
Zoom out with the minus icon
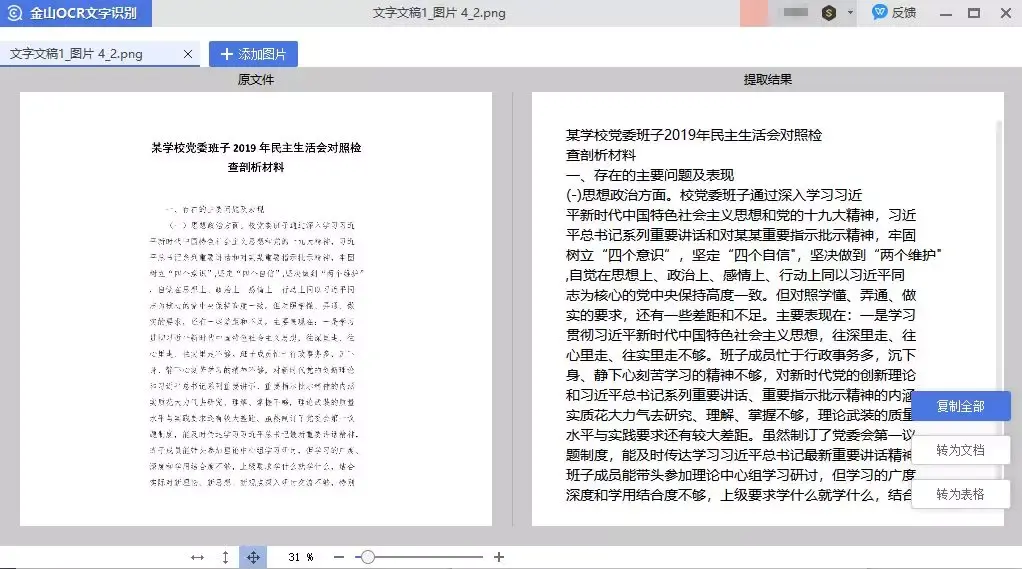tap(338, 557)
